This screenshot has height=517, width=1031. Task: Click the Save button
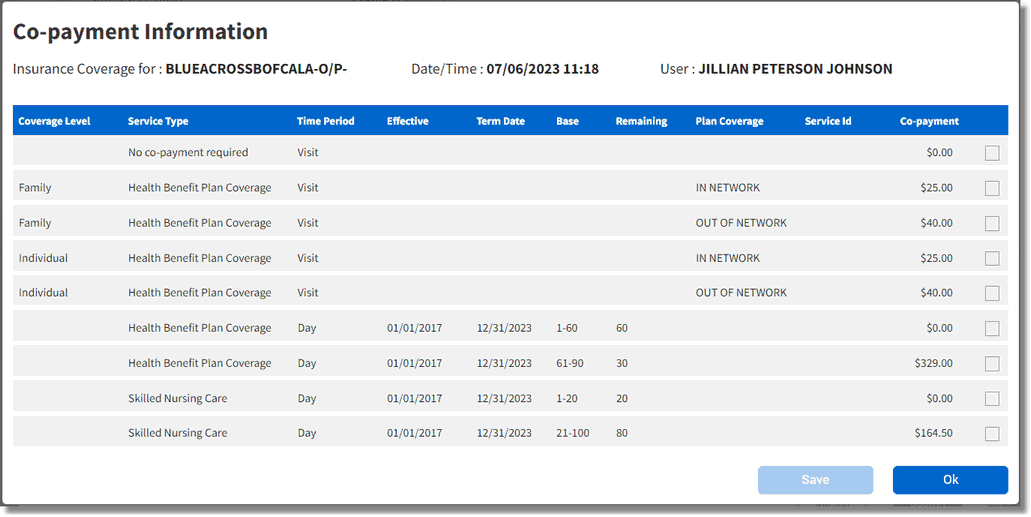815,480
